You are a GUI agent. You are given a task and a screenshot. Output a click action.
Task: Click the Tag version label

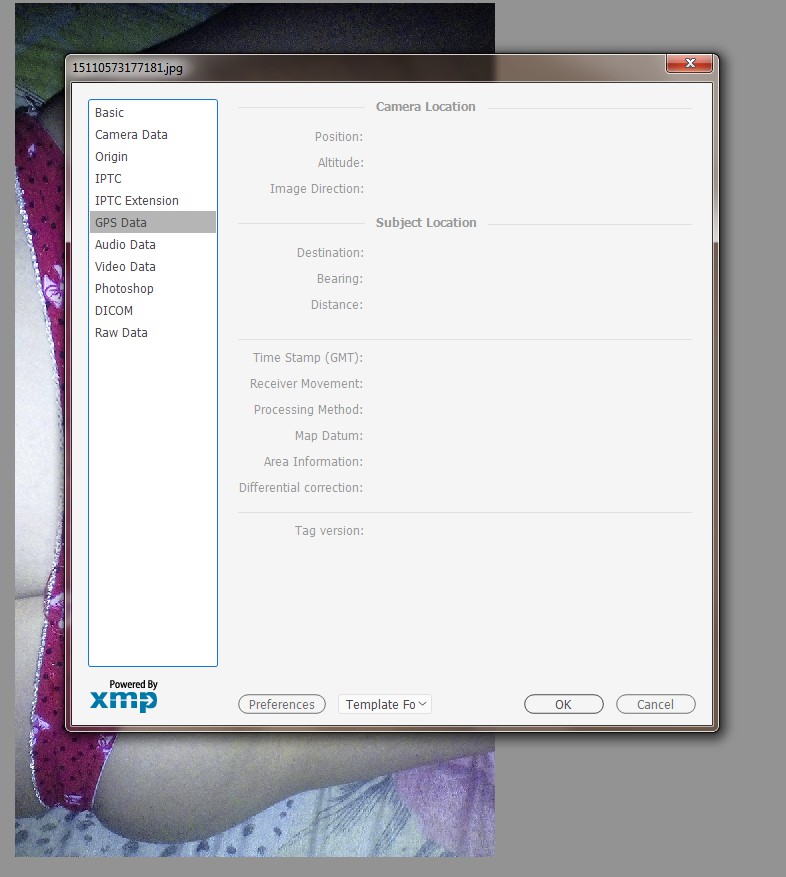coord(330,530)
